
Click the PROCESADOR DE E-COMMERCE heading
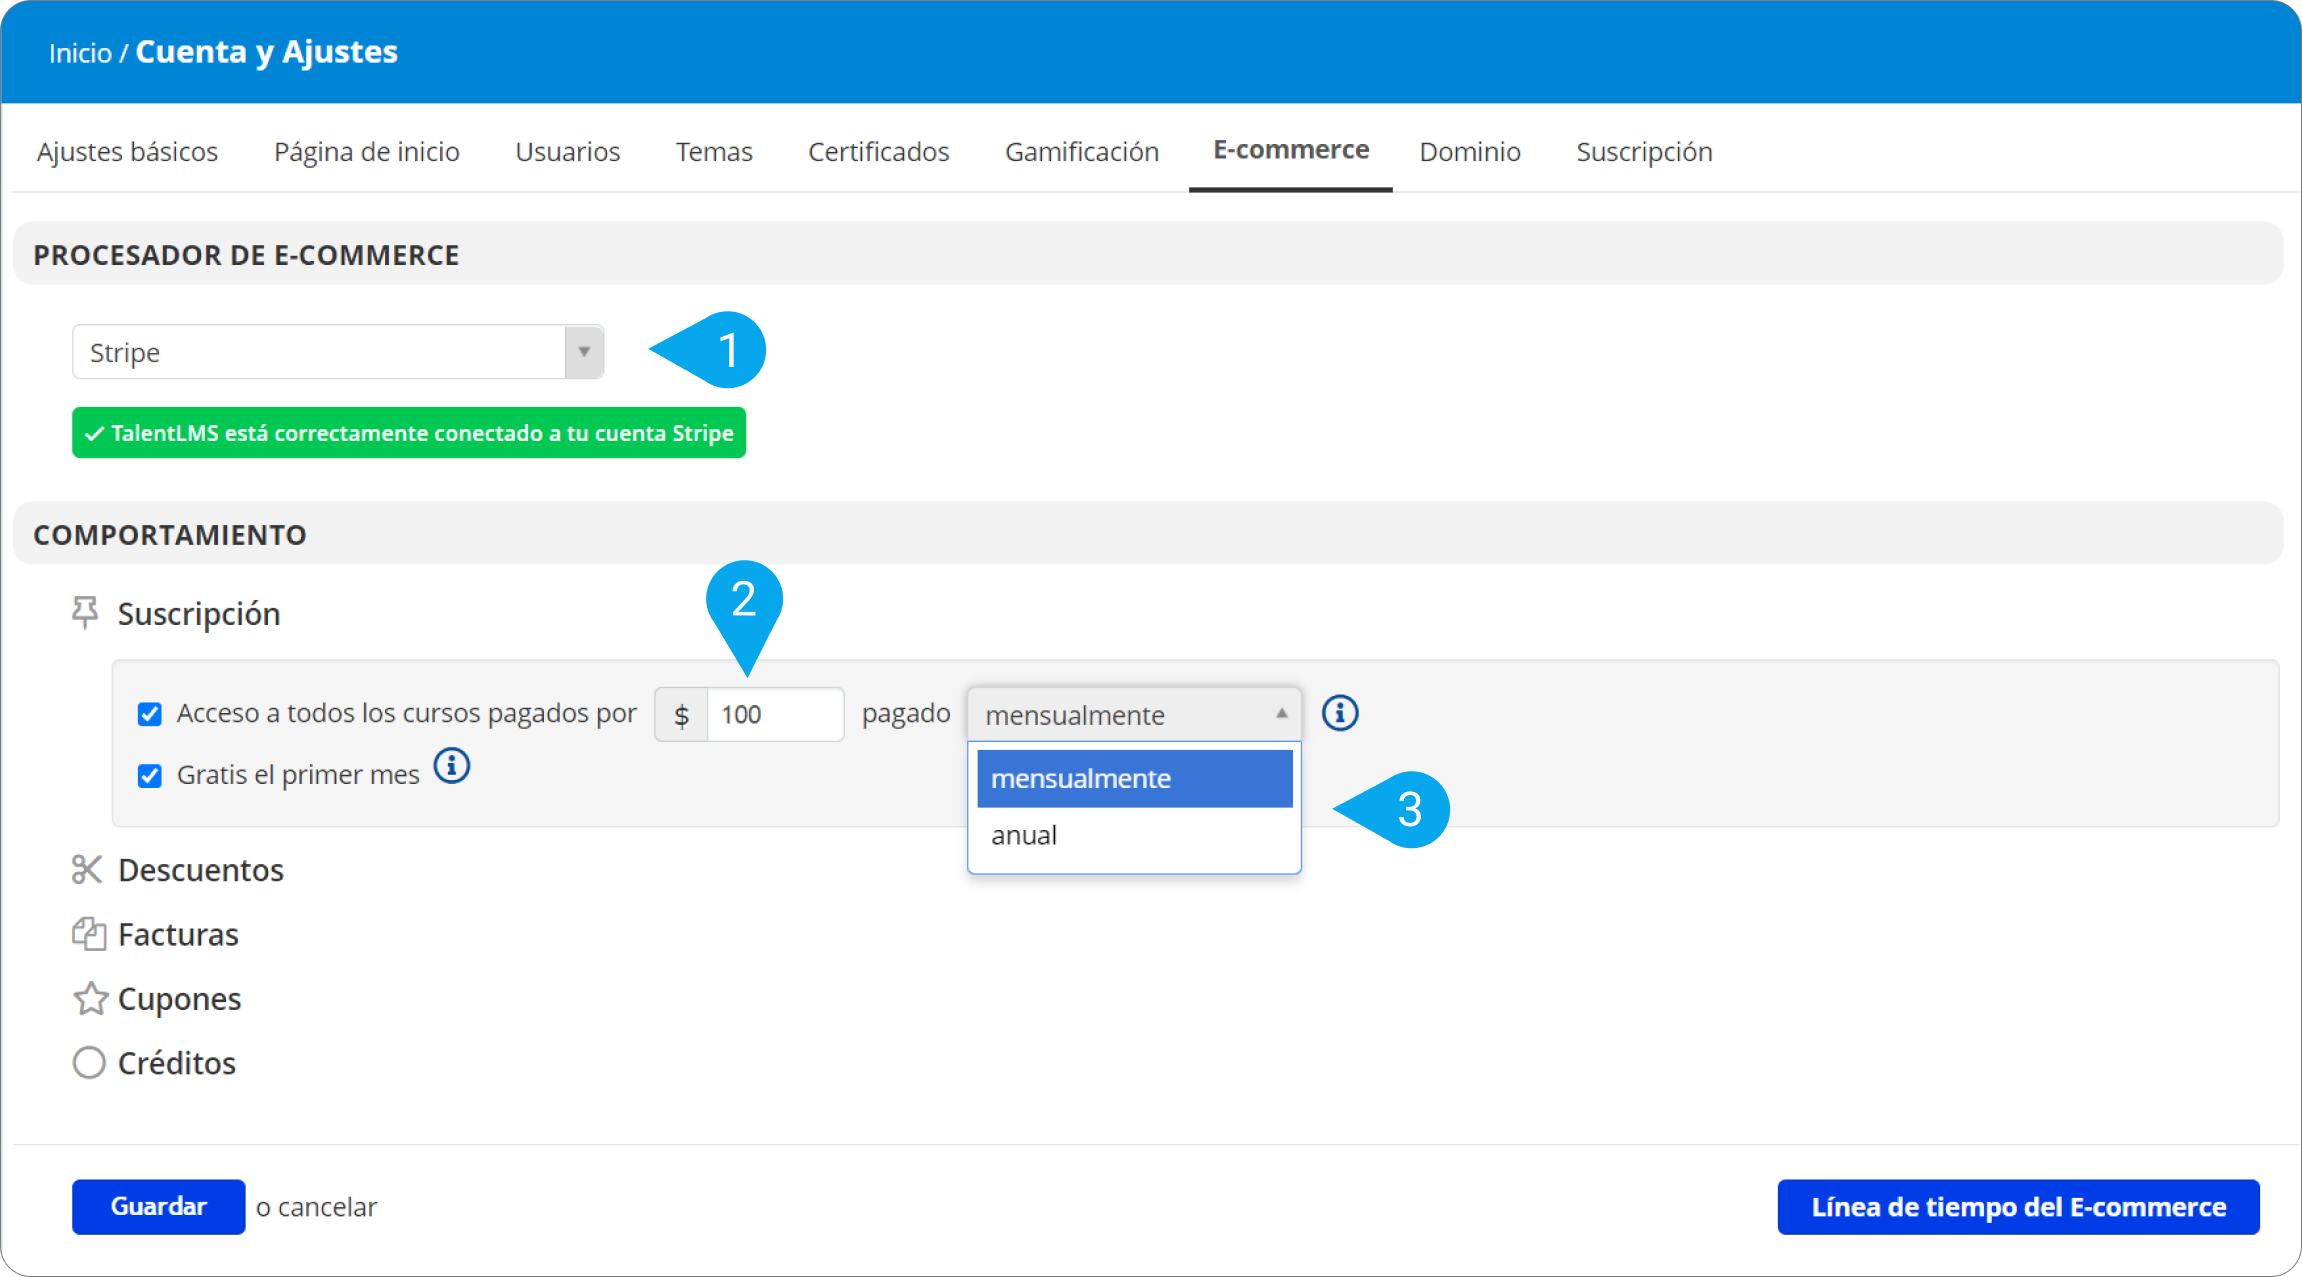[x=246, y=255]
